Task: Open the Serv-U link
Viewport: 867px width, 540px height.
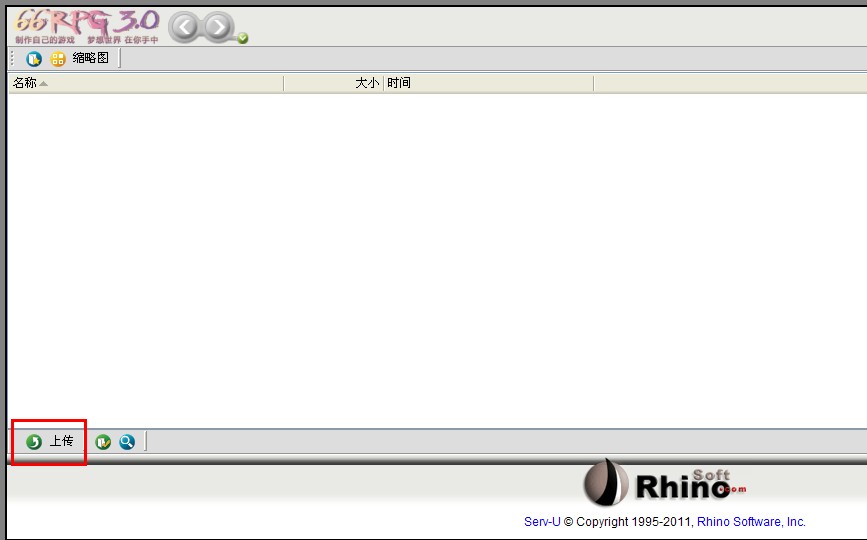Action: pyautogui.click(x=542, y=521)
